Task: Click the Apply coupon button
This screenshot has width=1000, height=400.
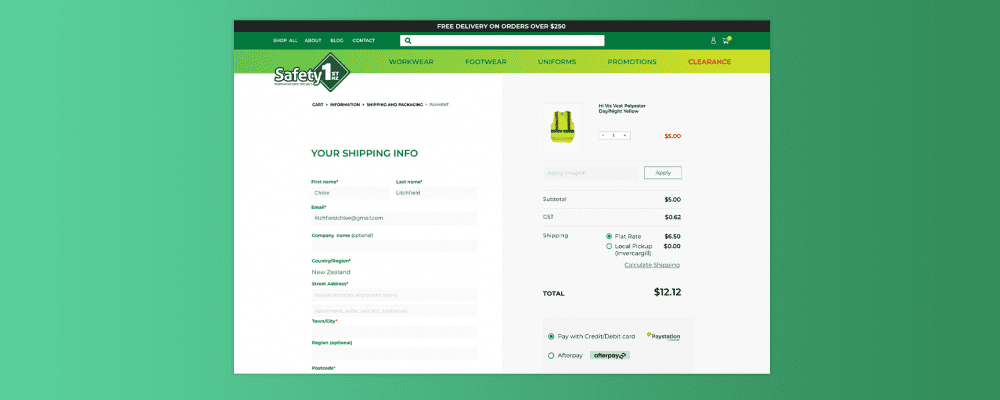Action: pos(663,172)
